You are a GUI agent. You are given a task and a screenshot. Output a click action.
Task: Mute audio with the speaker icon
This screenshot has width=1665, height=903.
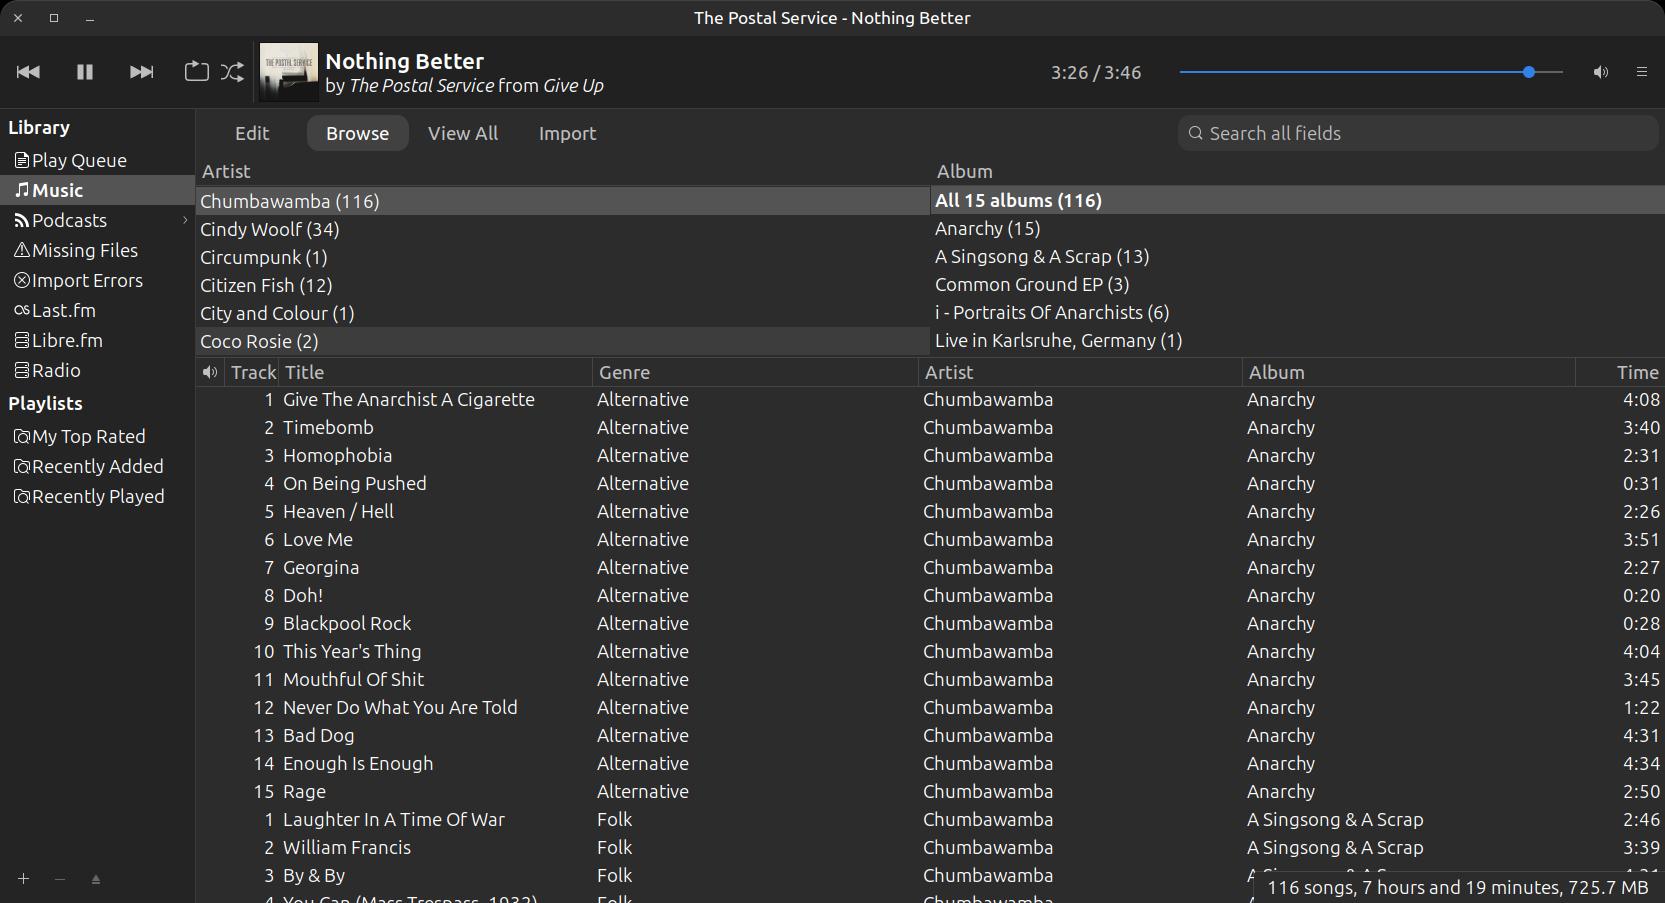(1600, 72)
